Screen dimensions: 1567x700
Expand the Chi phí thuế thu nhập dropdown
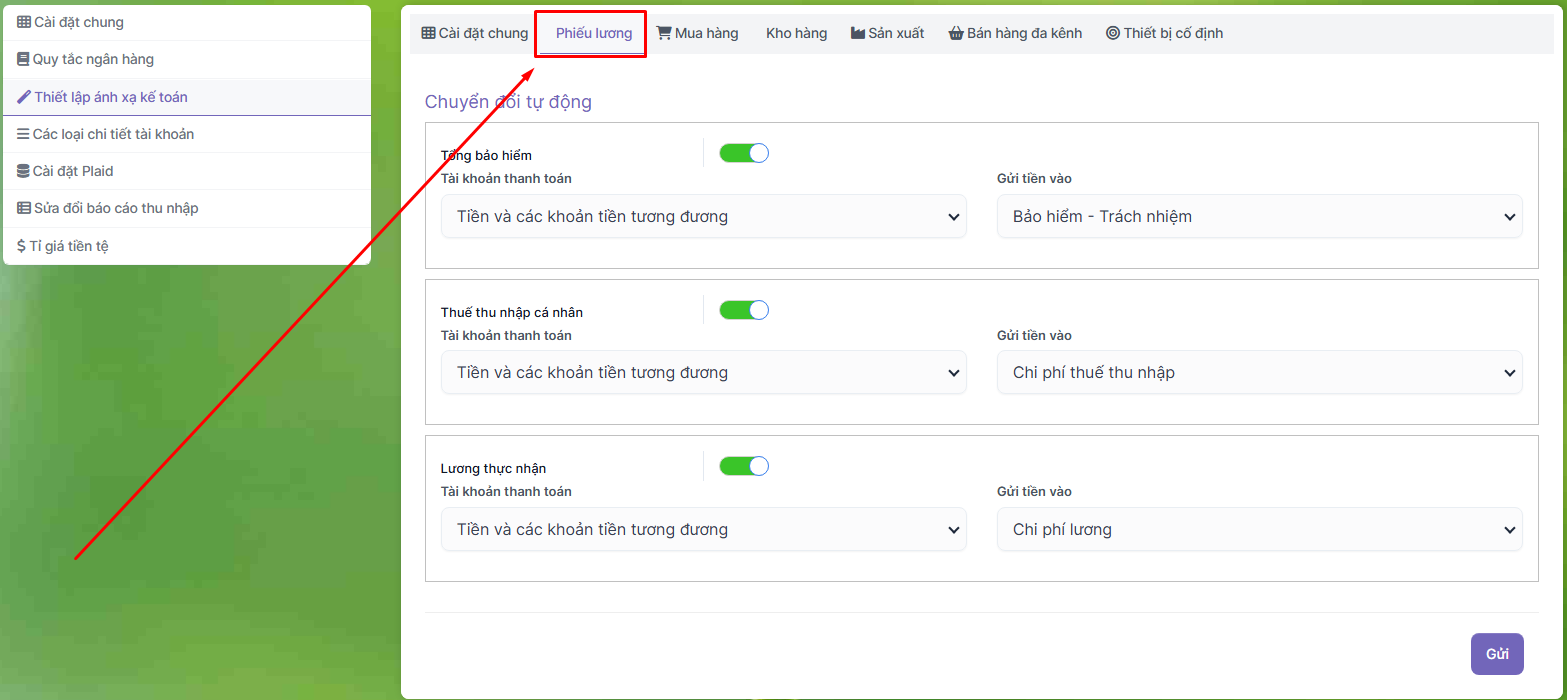pyautogui.click(x=1259, y=372)
